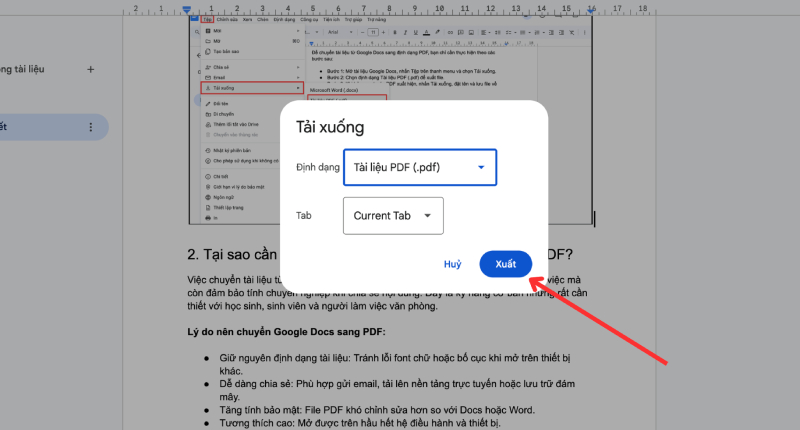The width and height of the screenshot is (800, 430).
Task: Cancel the download with Huỷ
Action: click(x=452, y=264)
